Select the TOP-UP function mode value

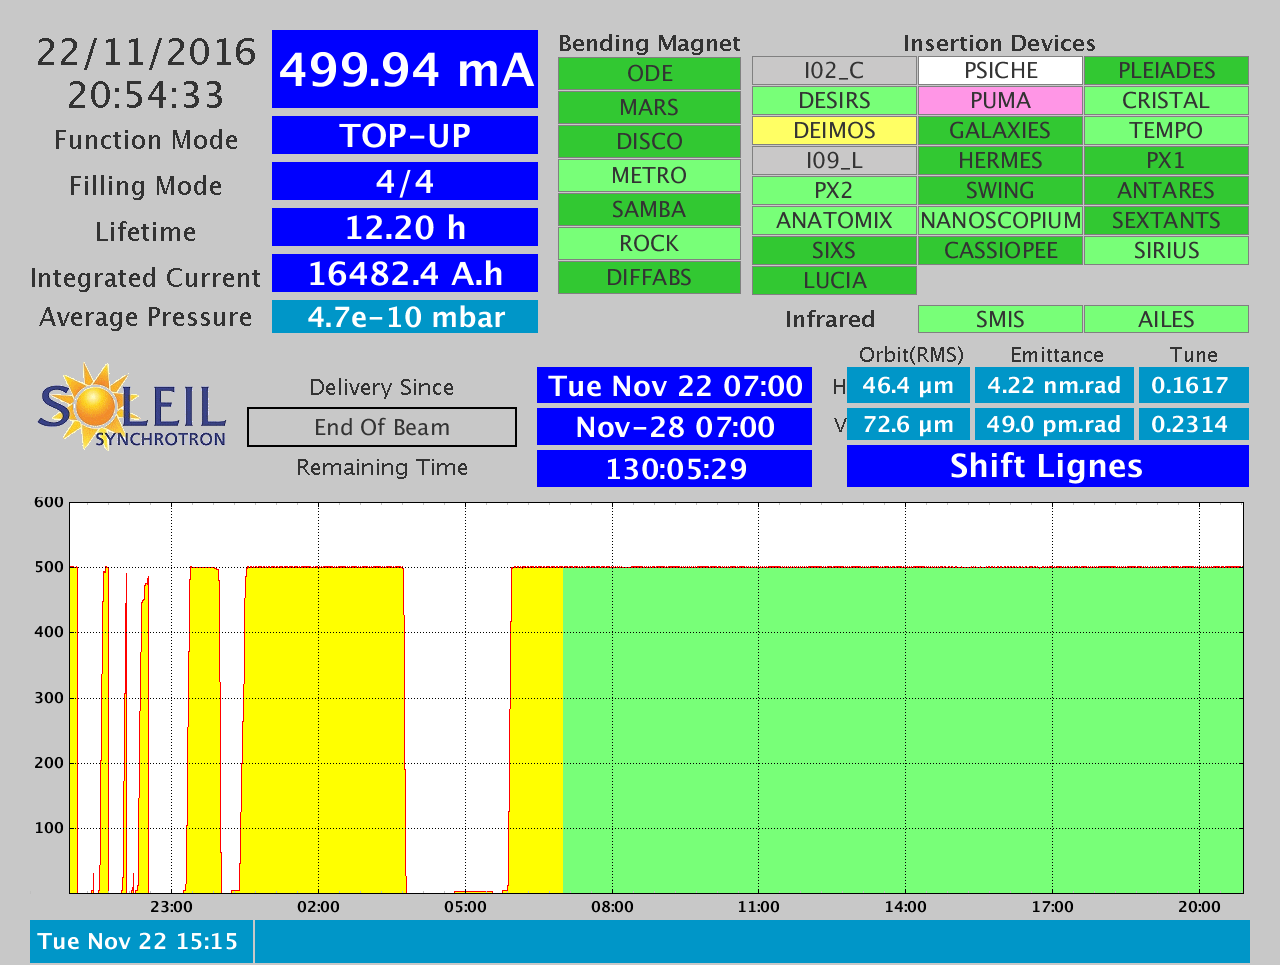click(405, 136)
